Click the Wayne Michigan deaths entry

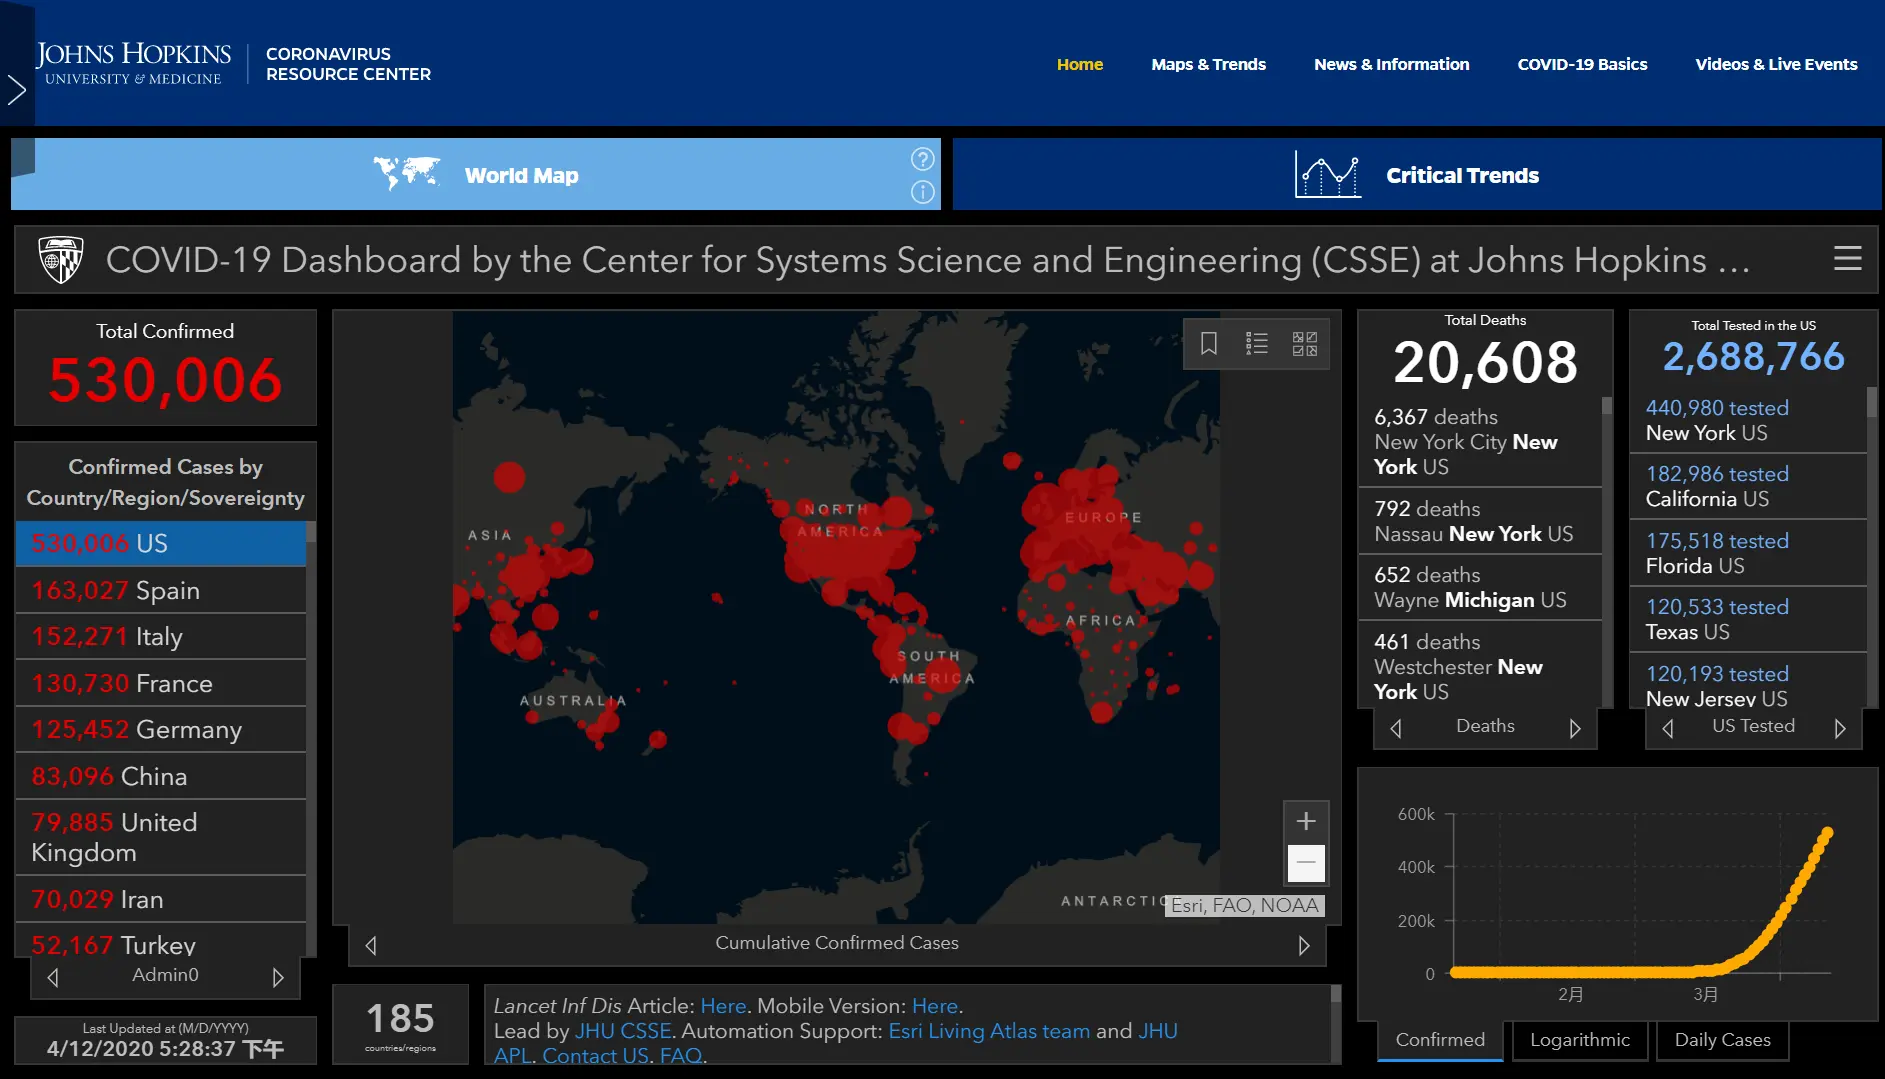pyautogui.click(x=1480, y=587)
